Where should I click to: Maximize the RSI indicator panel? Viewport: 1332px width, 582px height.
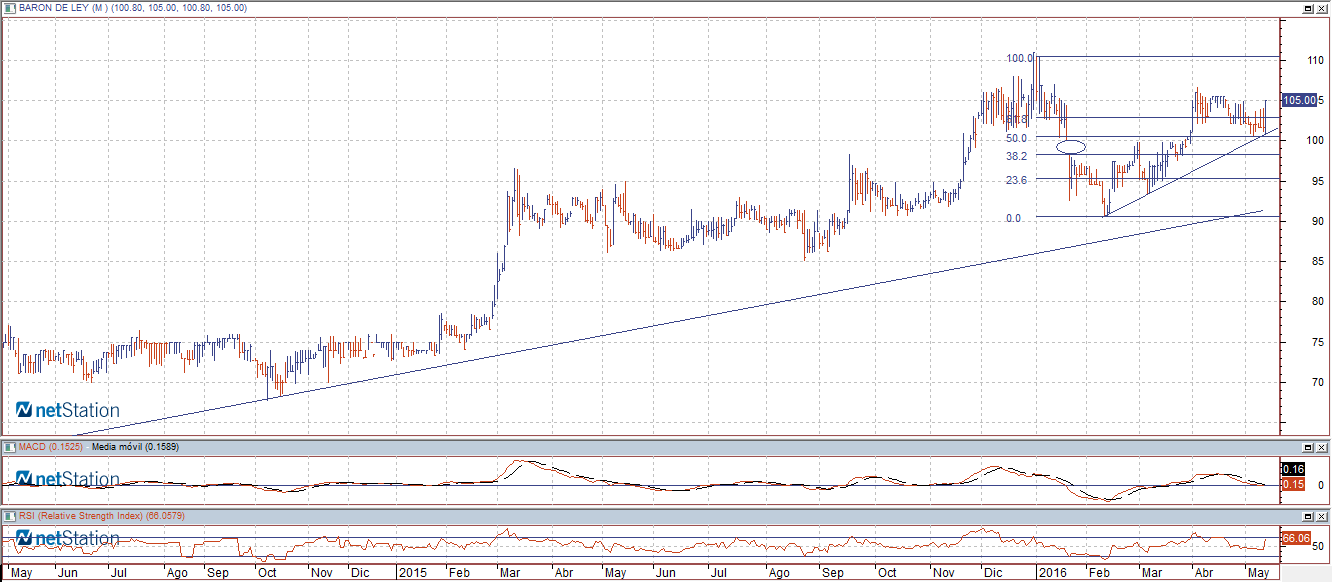(x=1308, y=515)
